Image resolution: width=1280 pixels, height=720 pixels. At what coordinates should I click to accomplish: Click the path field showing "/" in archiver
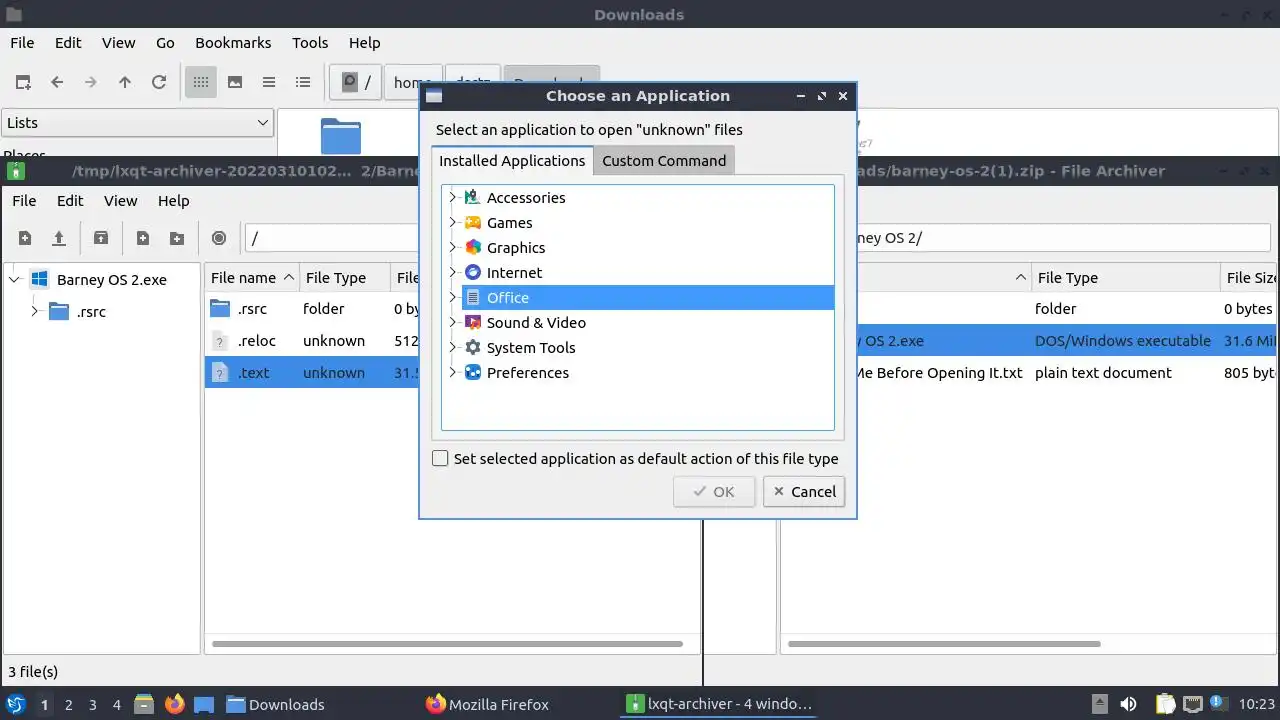332,238
